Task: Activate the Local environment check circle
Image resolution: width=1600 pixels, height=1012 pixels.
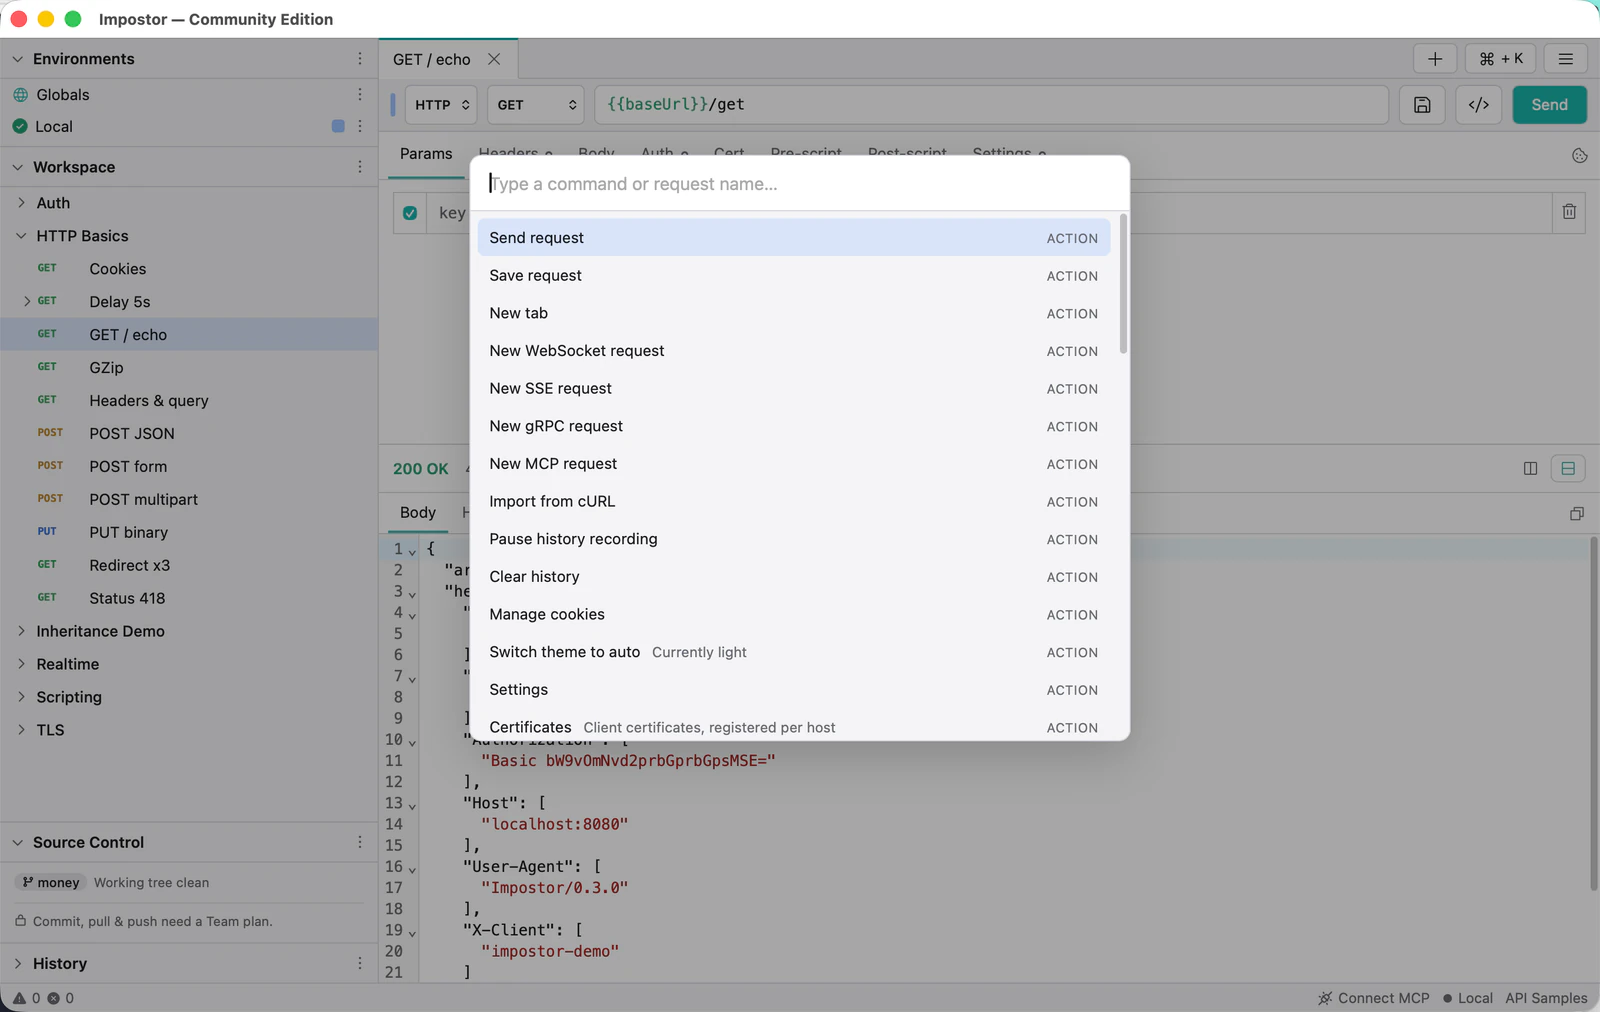Action: click(x=20, y=126)
